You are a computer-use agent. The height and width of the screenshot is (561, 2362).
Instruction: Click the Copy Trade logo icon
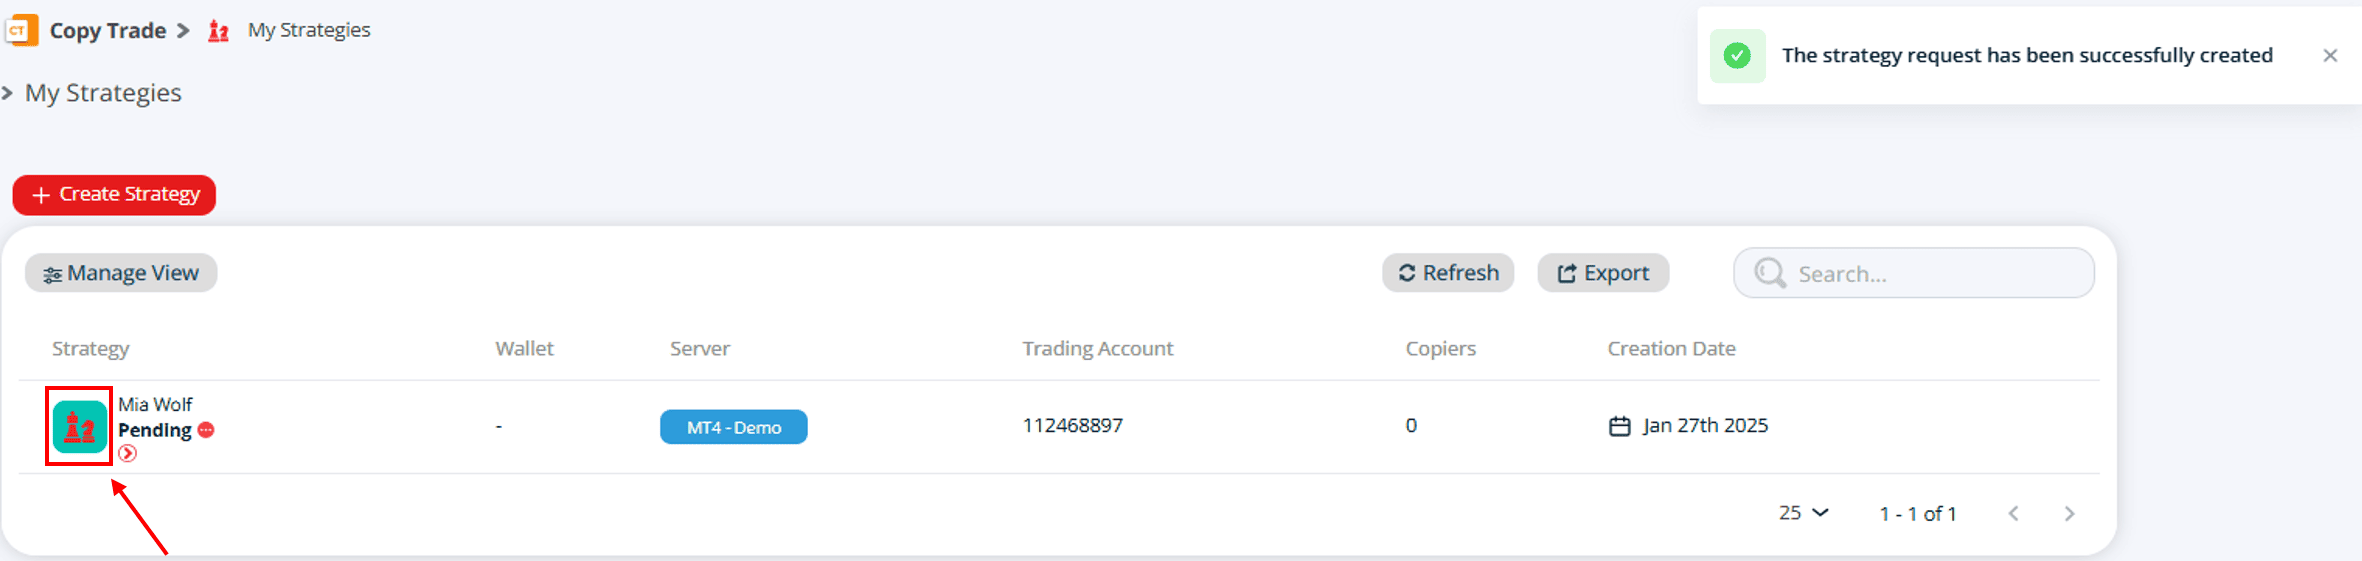coord(21,30)
